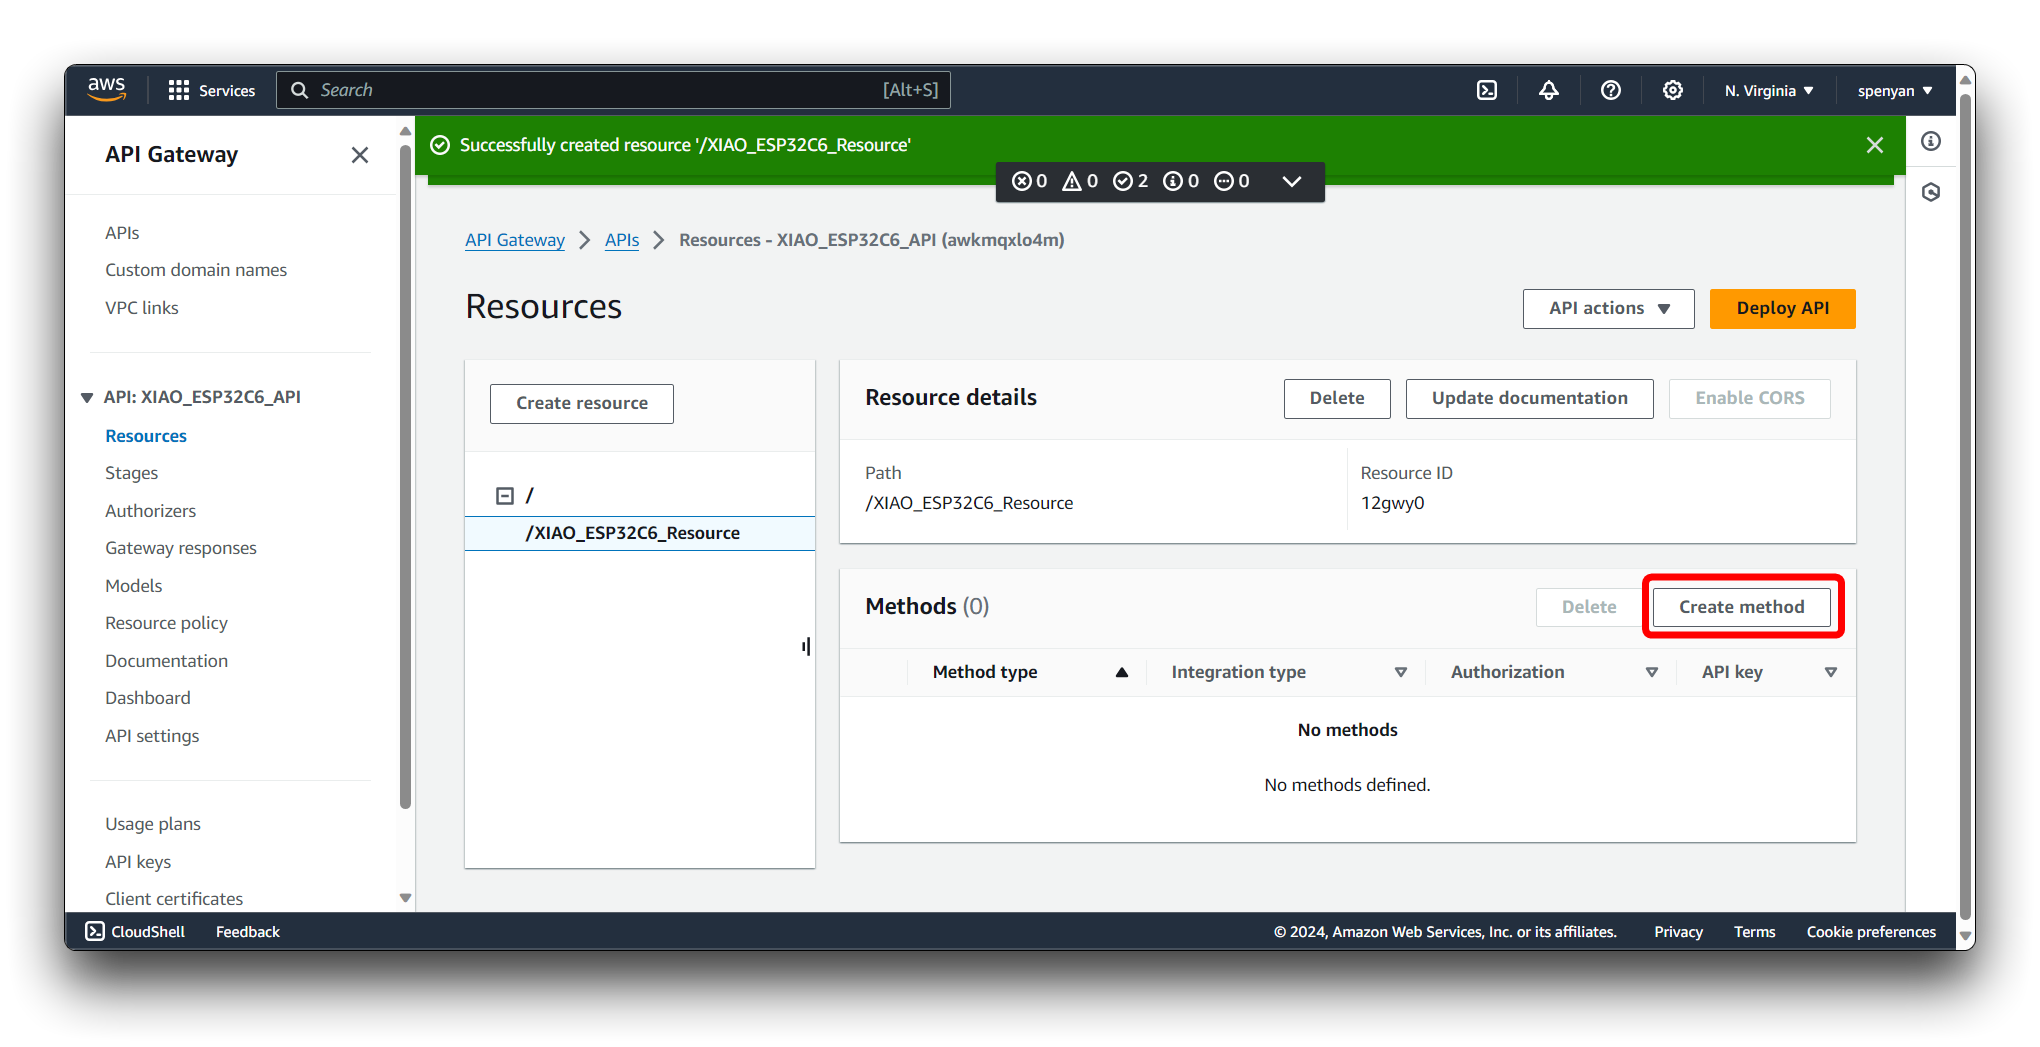Click the Deploy API button
The image size is (2040, 1047).
[x=1783, y=309]
